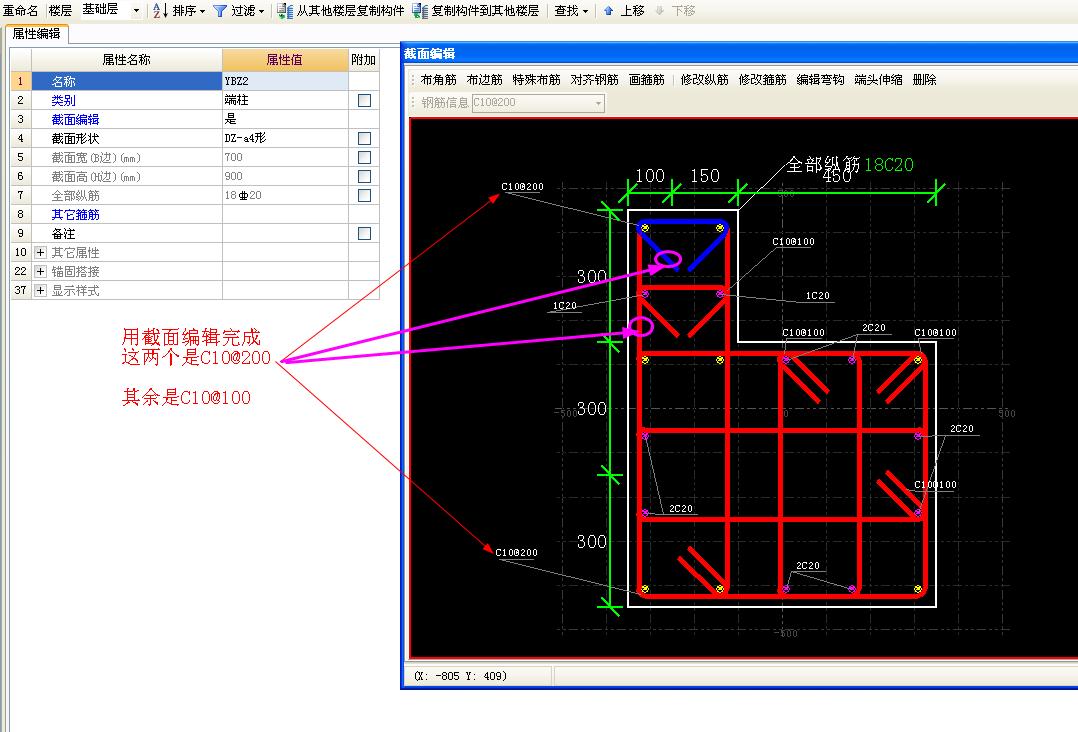Click the 700 section width value

tap(285, 157)
